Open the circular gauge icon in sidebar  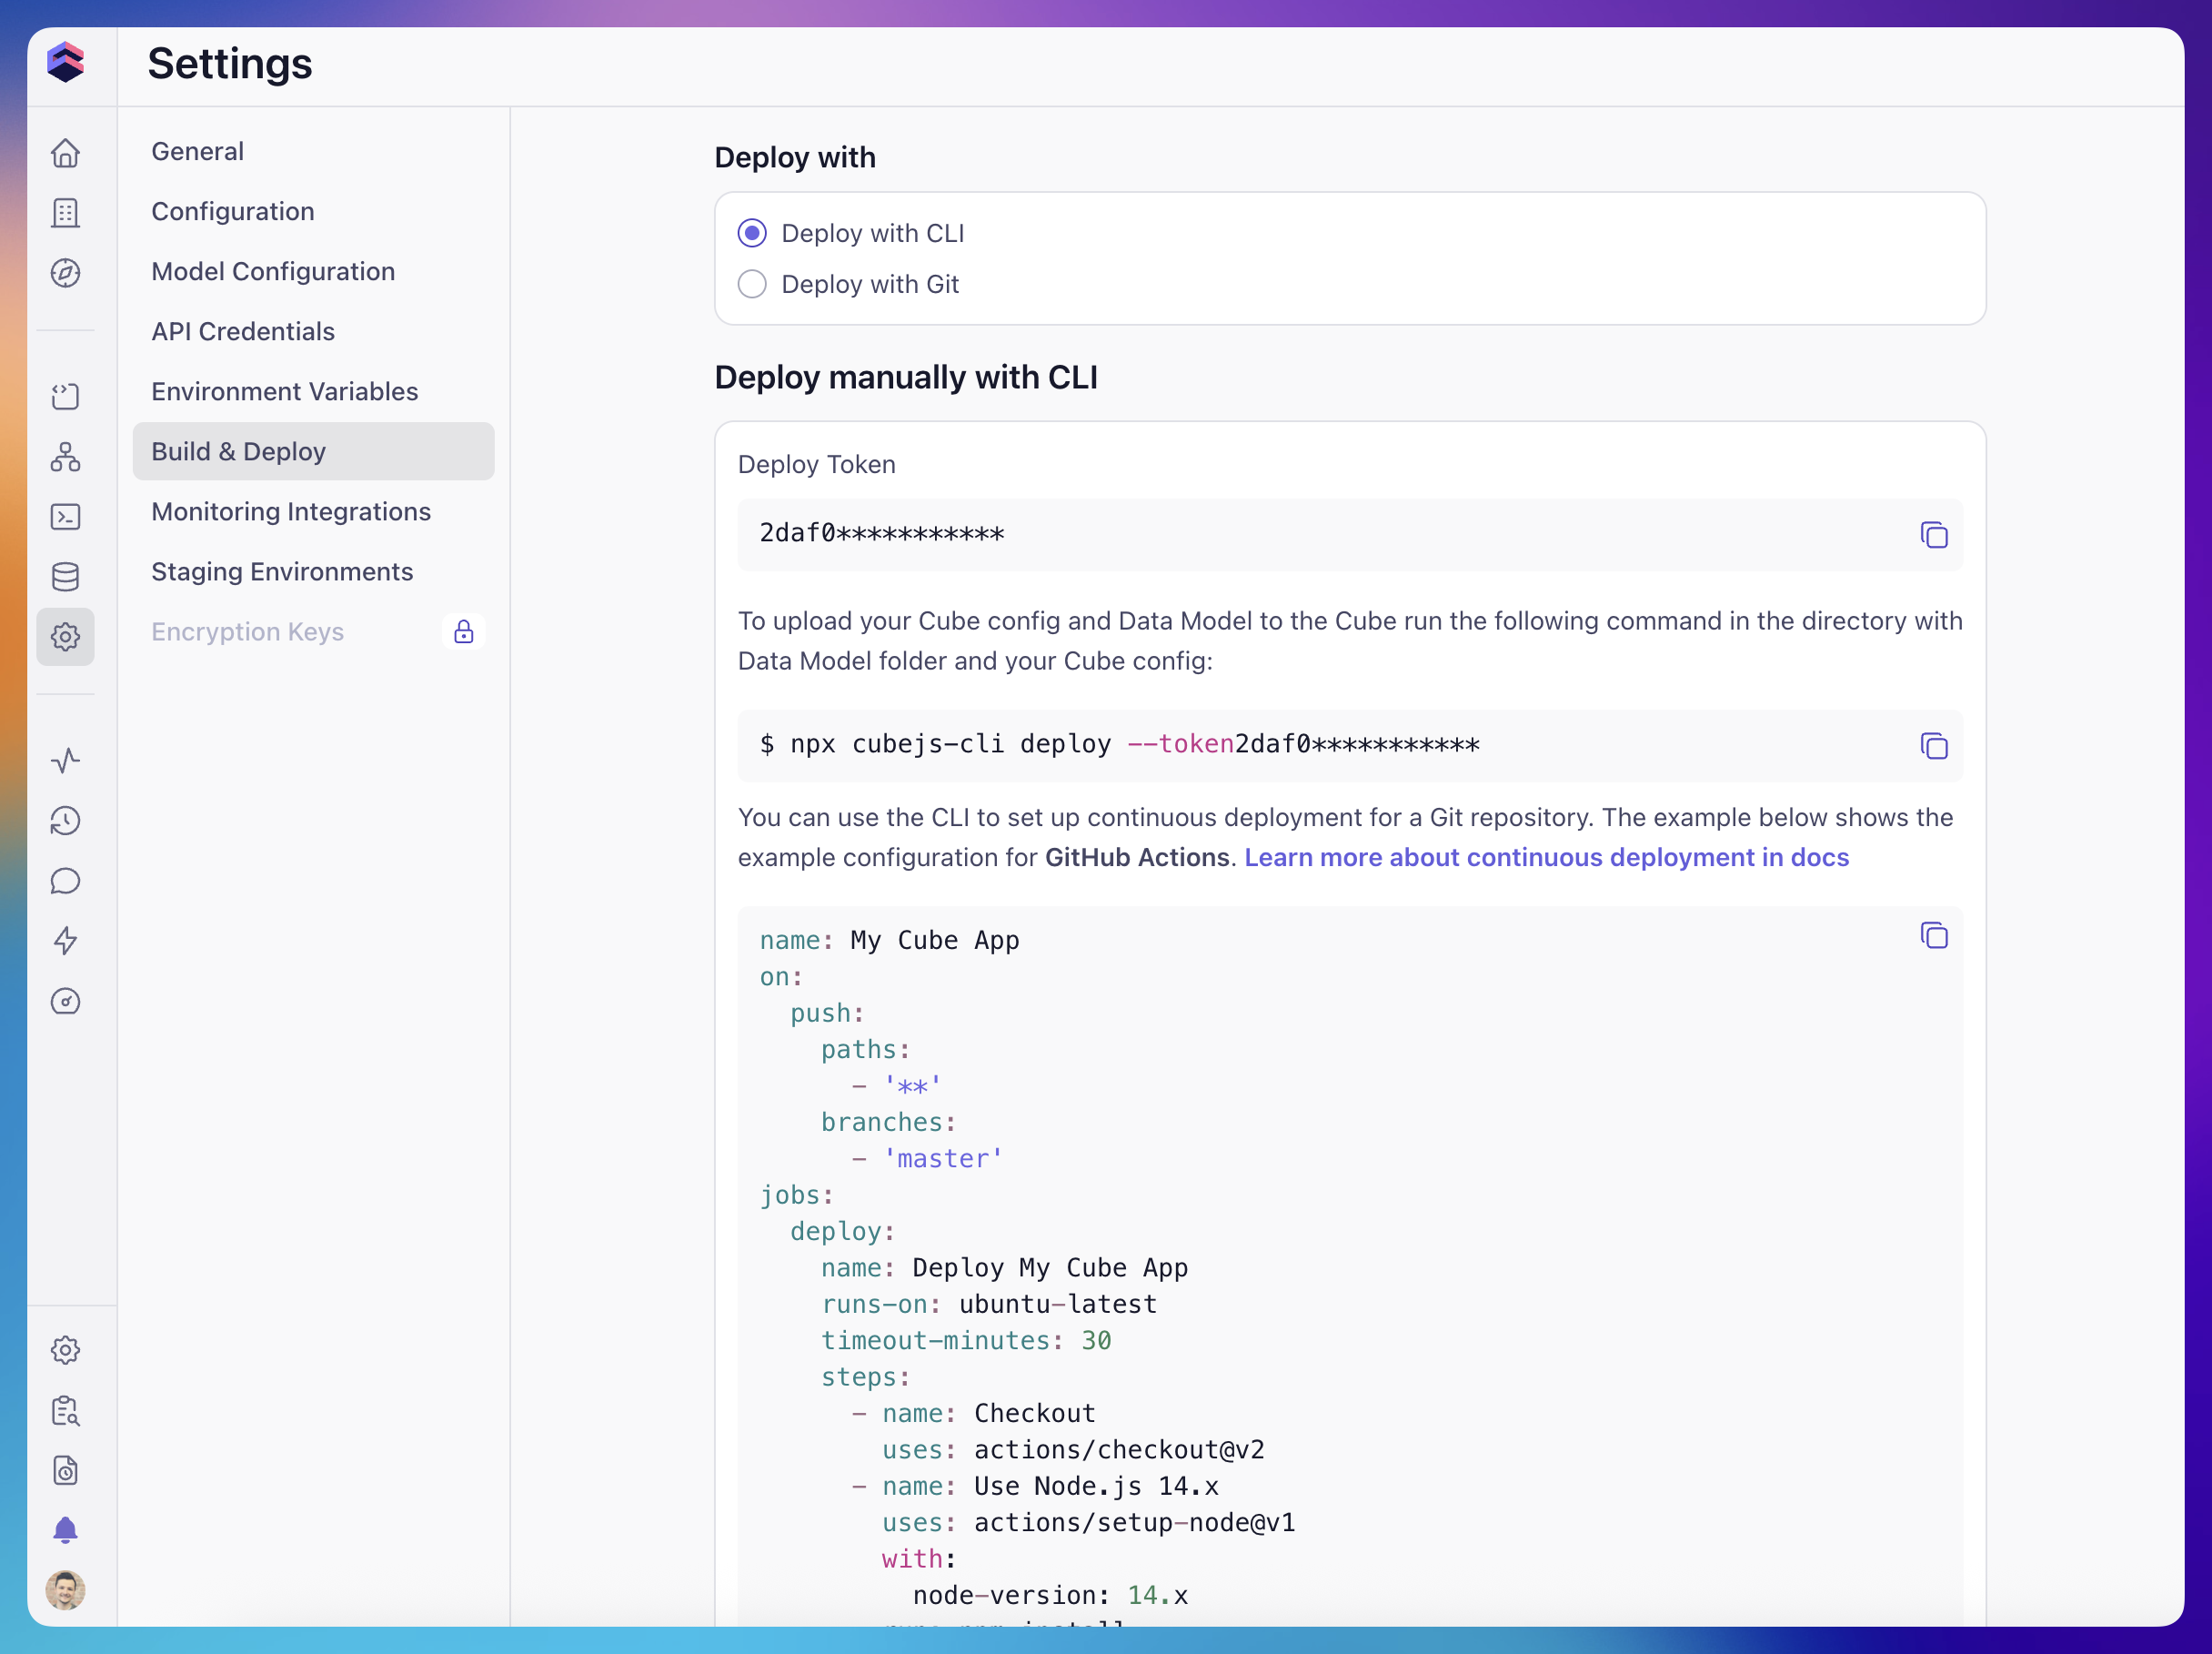[x=66, y=1001]
